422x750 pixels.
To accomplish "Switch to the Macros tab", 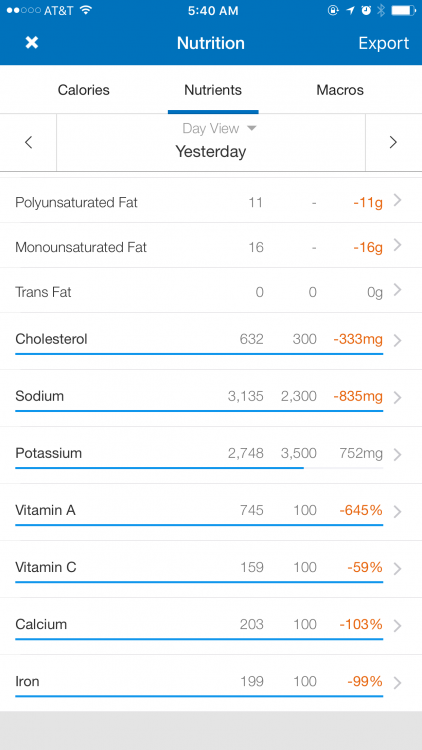I will [340, 90].
